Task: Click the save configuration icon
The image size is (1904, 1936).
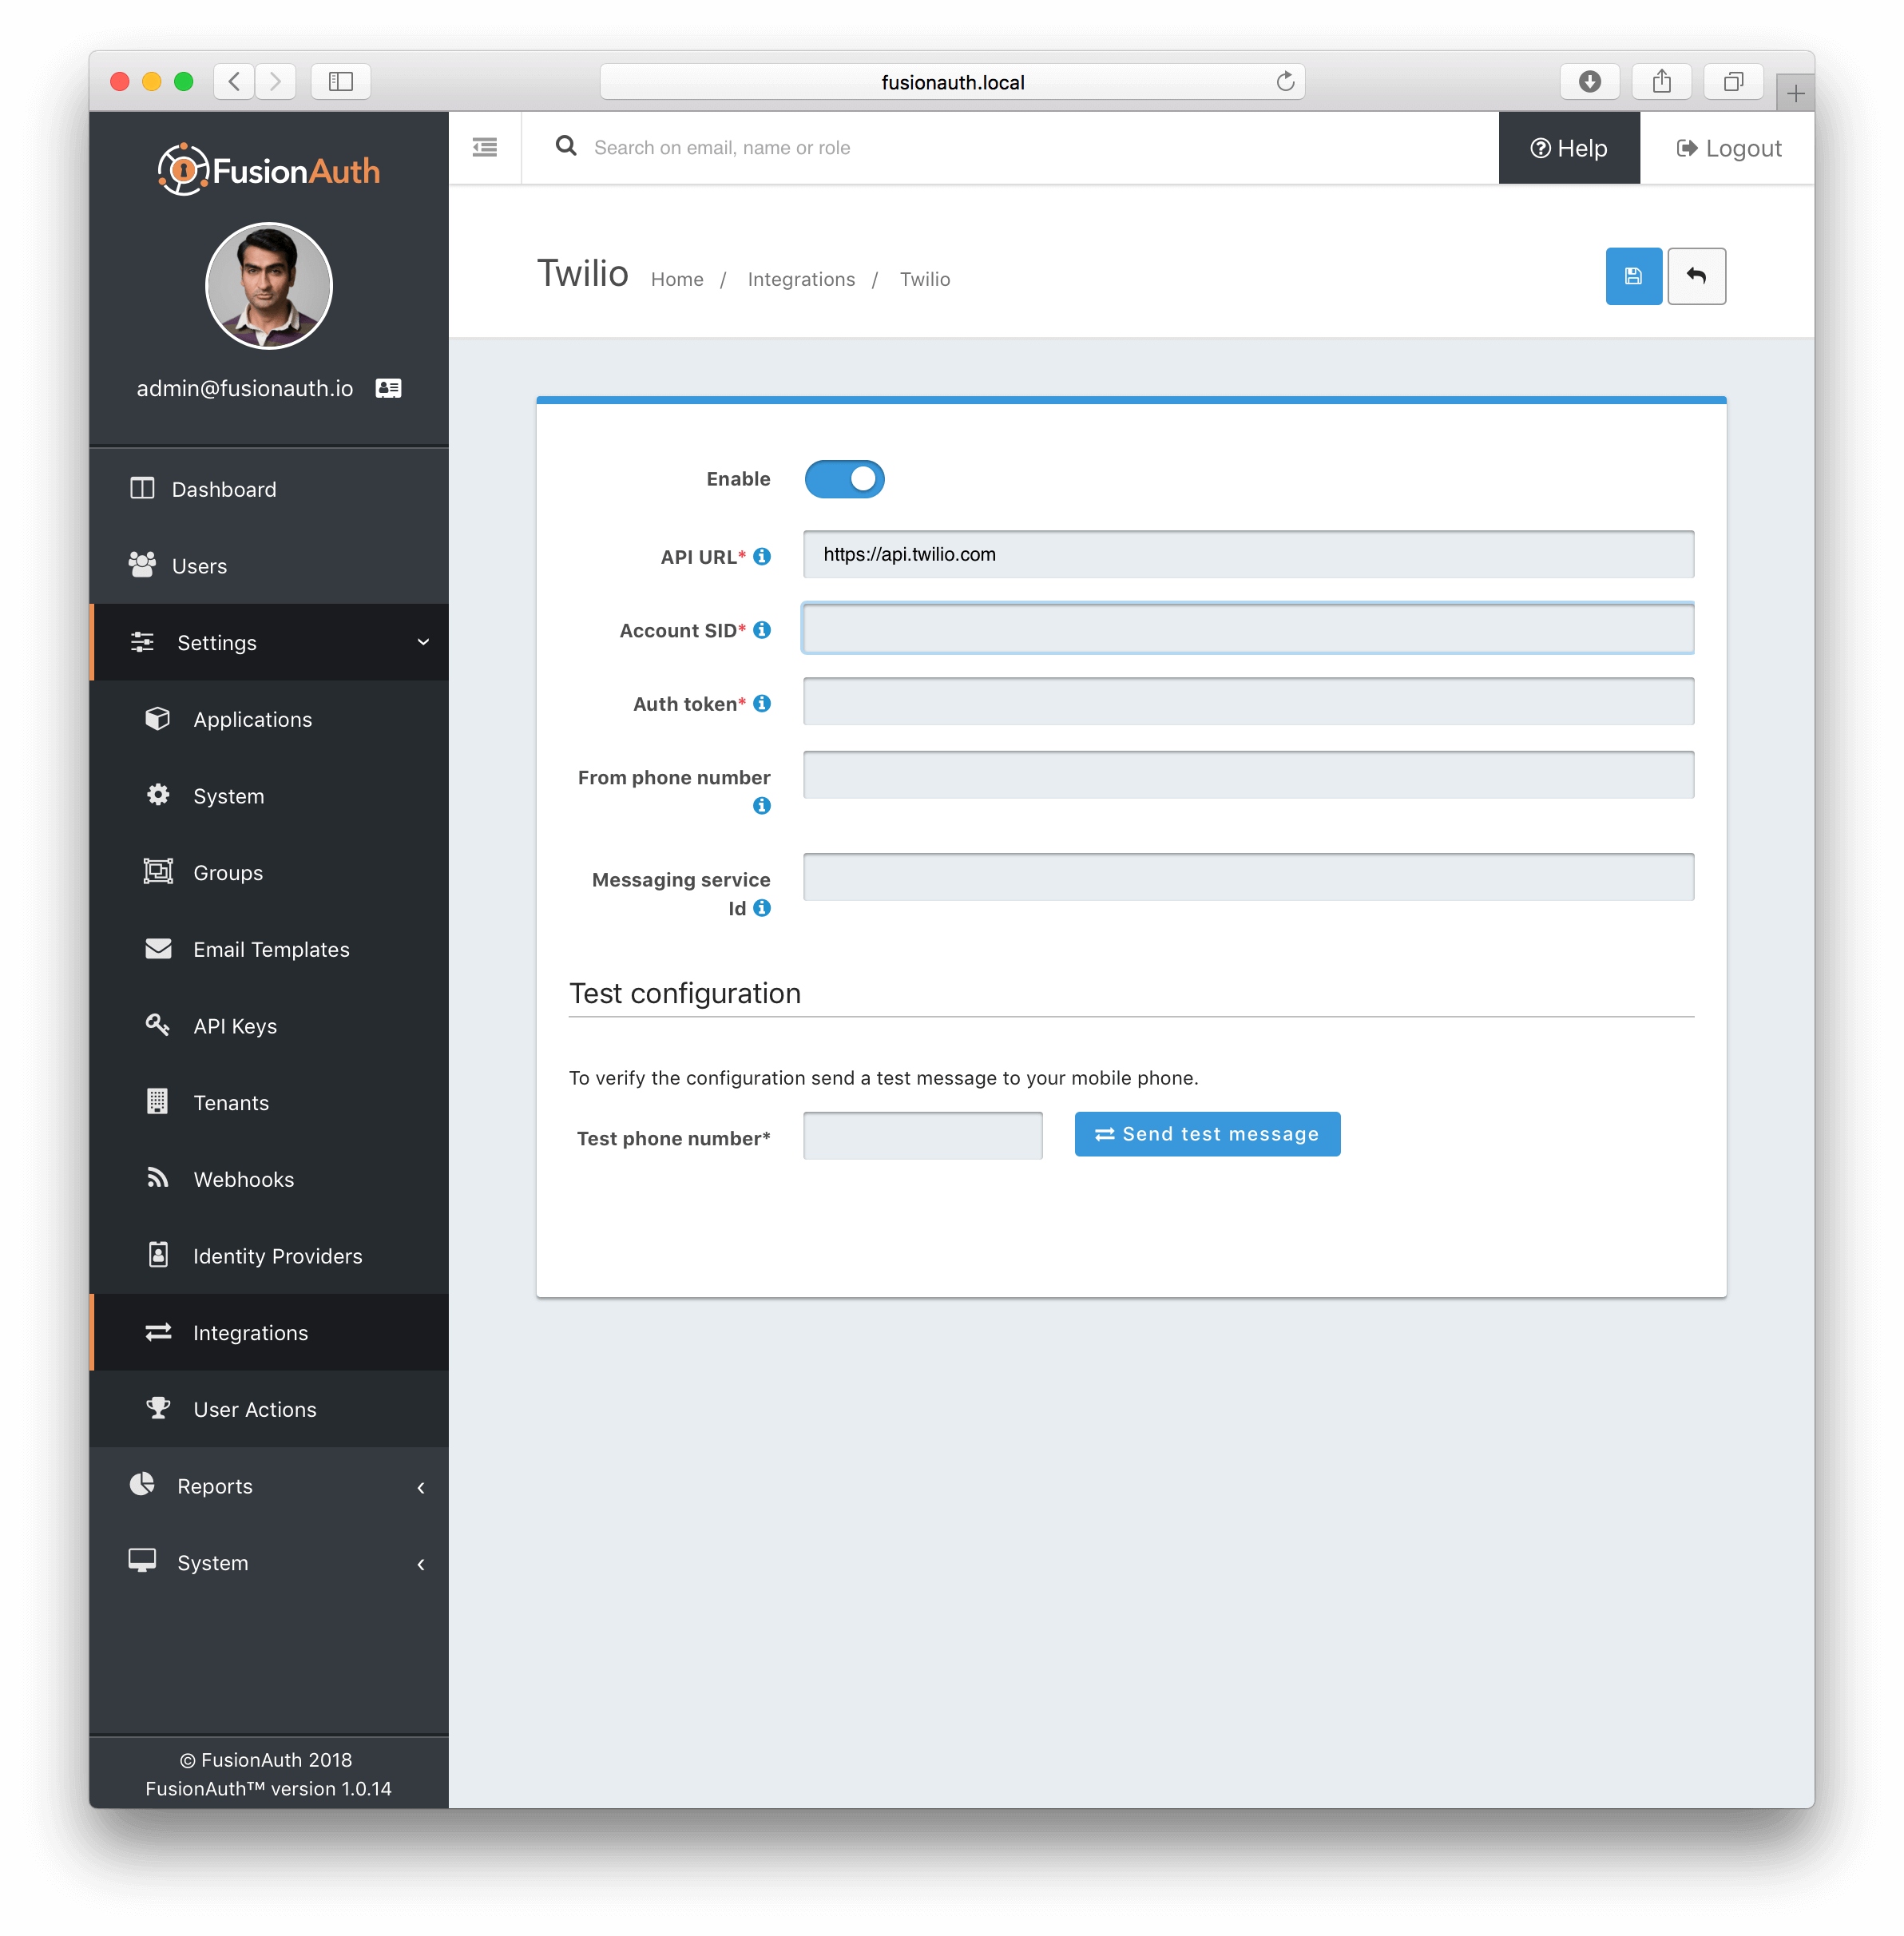Action: click(x=1632, y=276)
